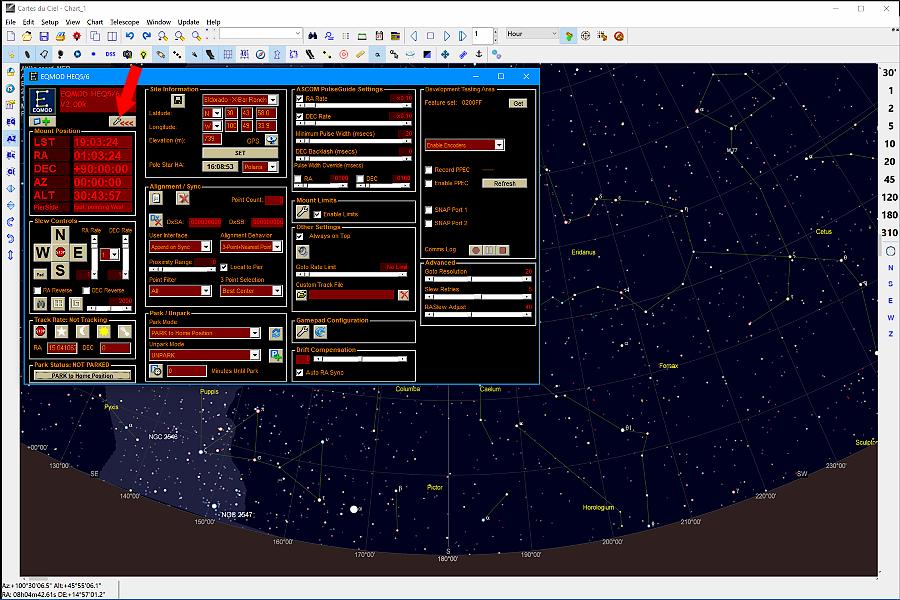Viewport: 900px width, 600px height.
Task: Click the Gamepad Configuration wrench icon
Action: click(302, 331)
